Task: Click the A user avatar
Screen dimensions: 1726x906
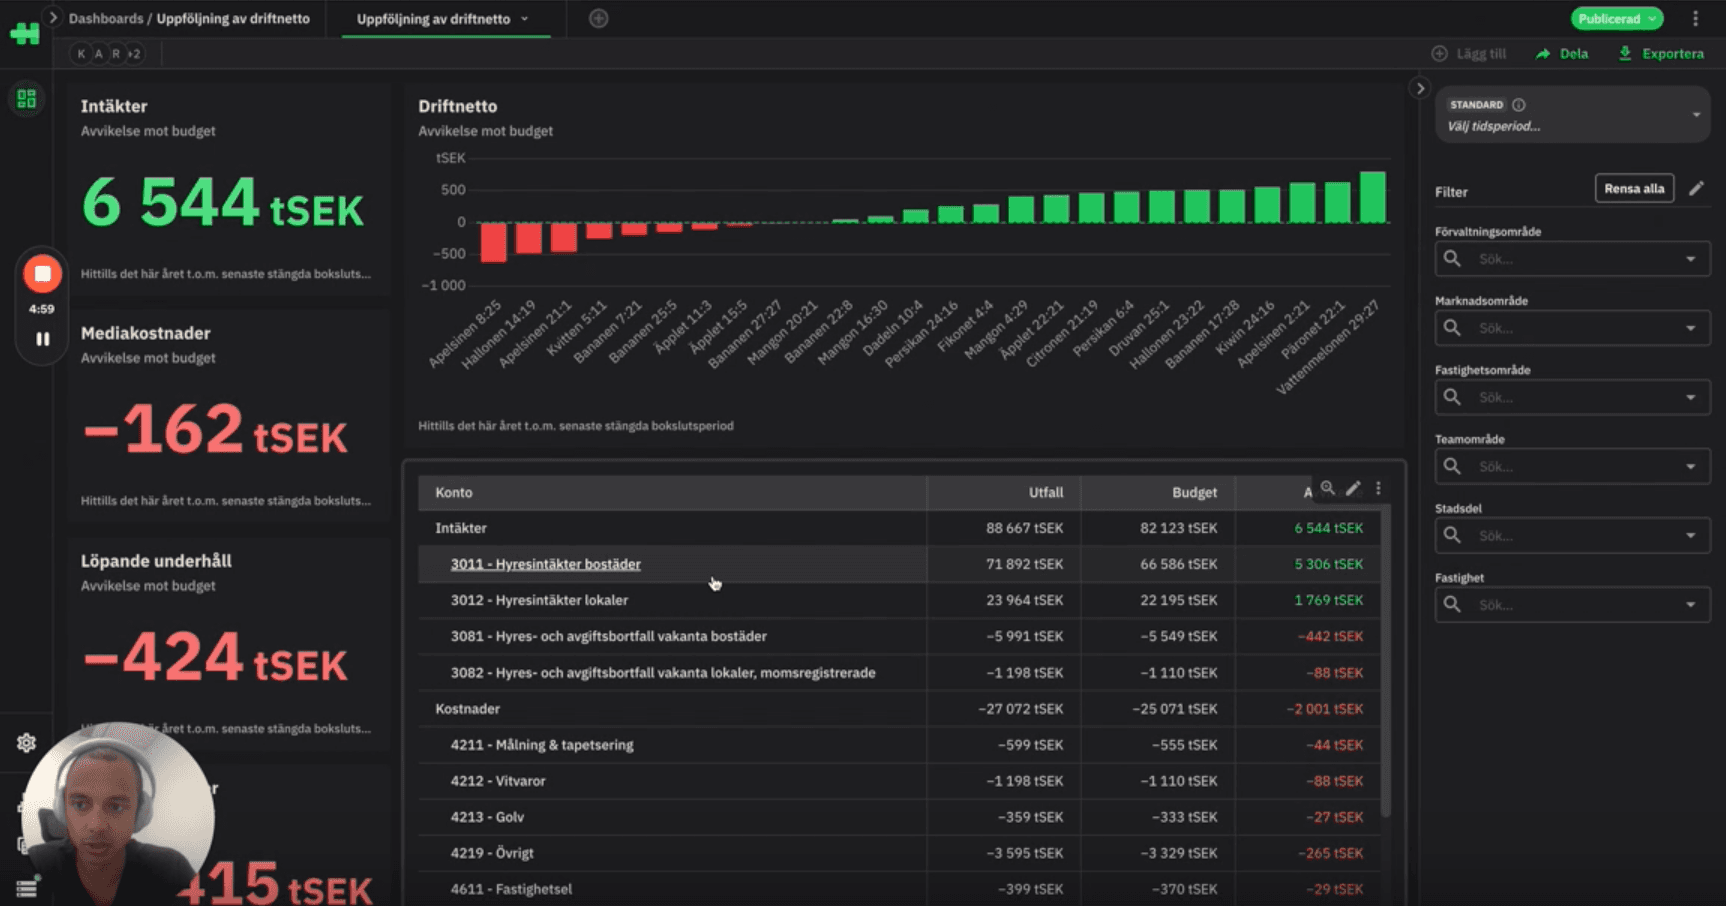Action: [x=98, y=53]
